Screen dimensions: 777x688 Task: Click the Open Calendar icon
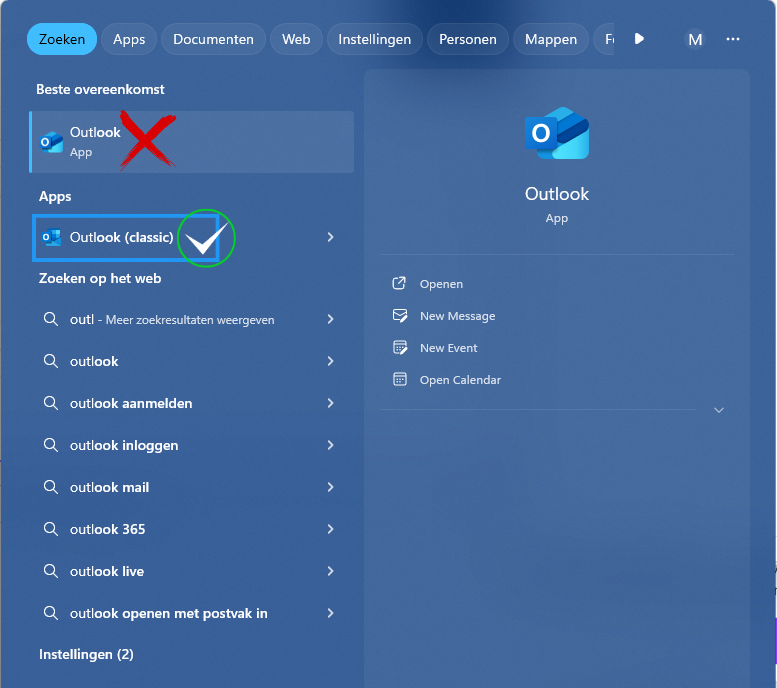[x=400, y=379]
